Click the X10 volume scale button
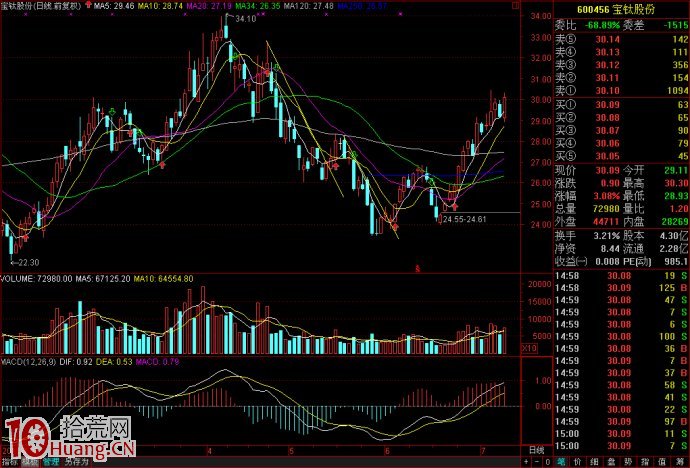This screenshot has height=468, width=690. [529, 348]
